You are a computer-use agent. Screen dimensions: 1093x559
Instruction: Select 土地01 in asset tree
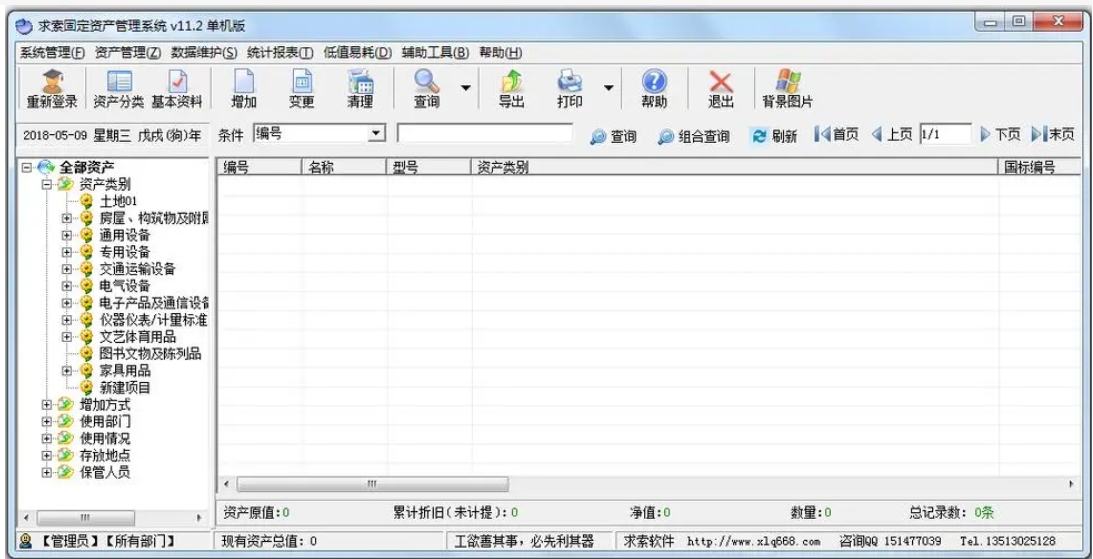[x=119, y=201]
